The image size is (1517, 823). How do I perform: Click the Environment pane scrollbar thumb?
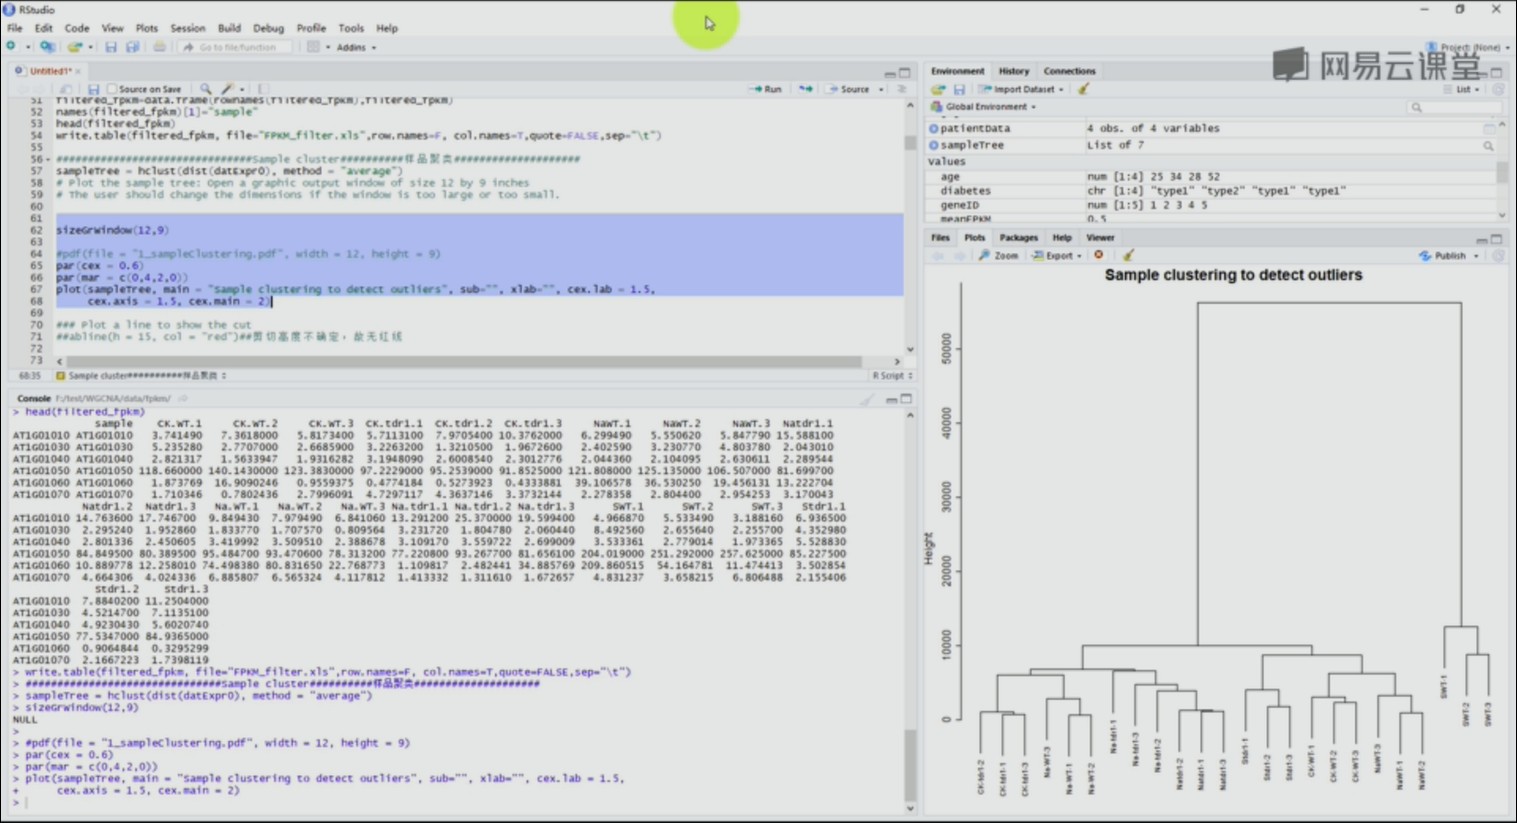point(1502,173)
